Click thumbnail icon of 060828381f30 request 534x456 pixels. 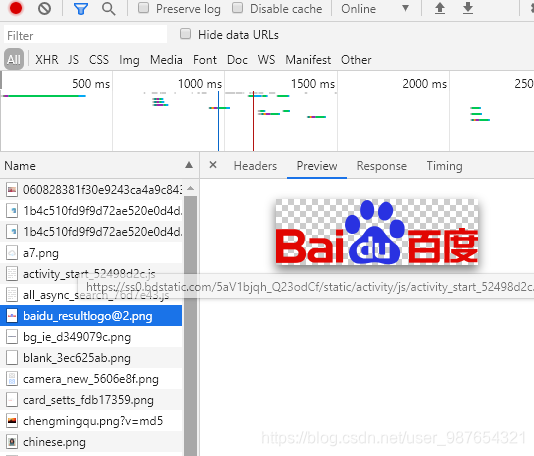tap(12, 190)
